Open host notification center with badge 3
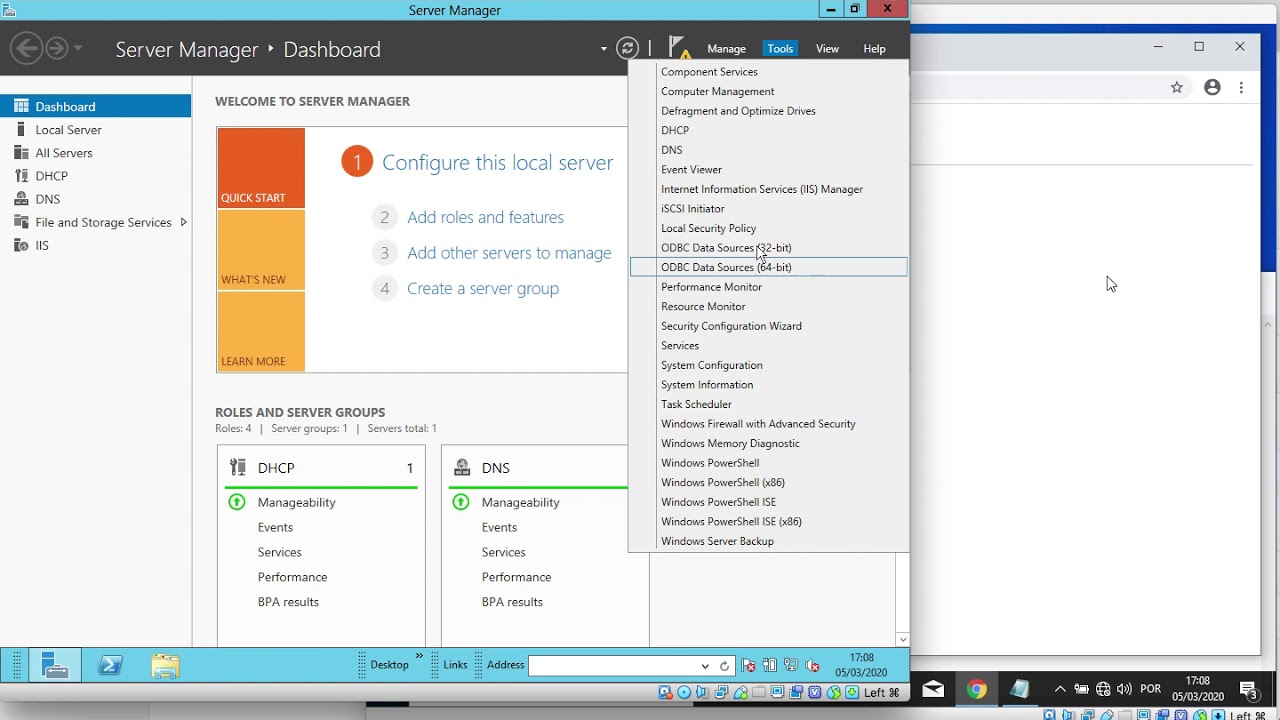 coord(1249,689)
